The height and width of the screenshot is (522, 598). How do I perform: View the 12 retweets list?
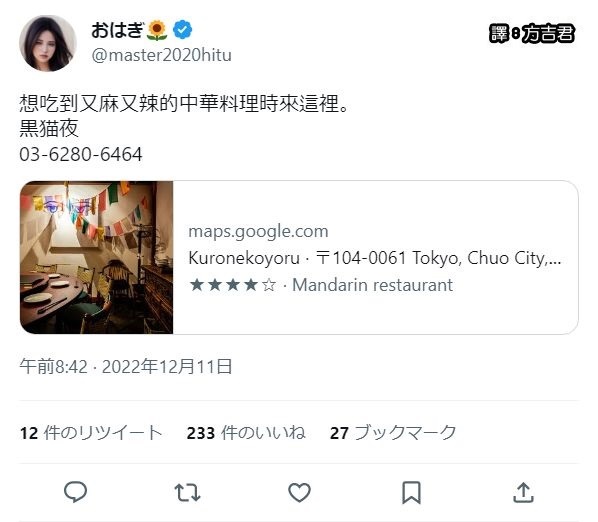pos(91,433)
